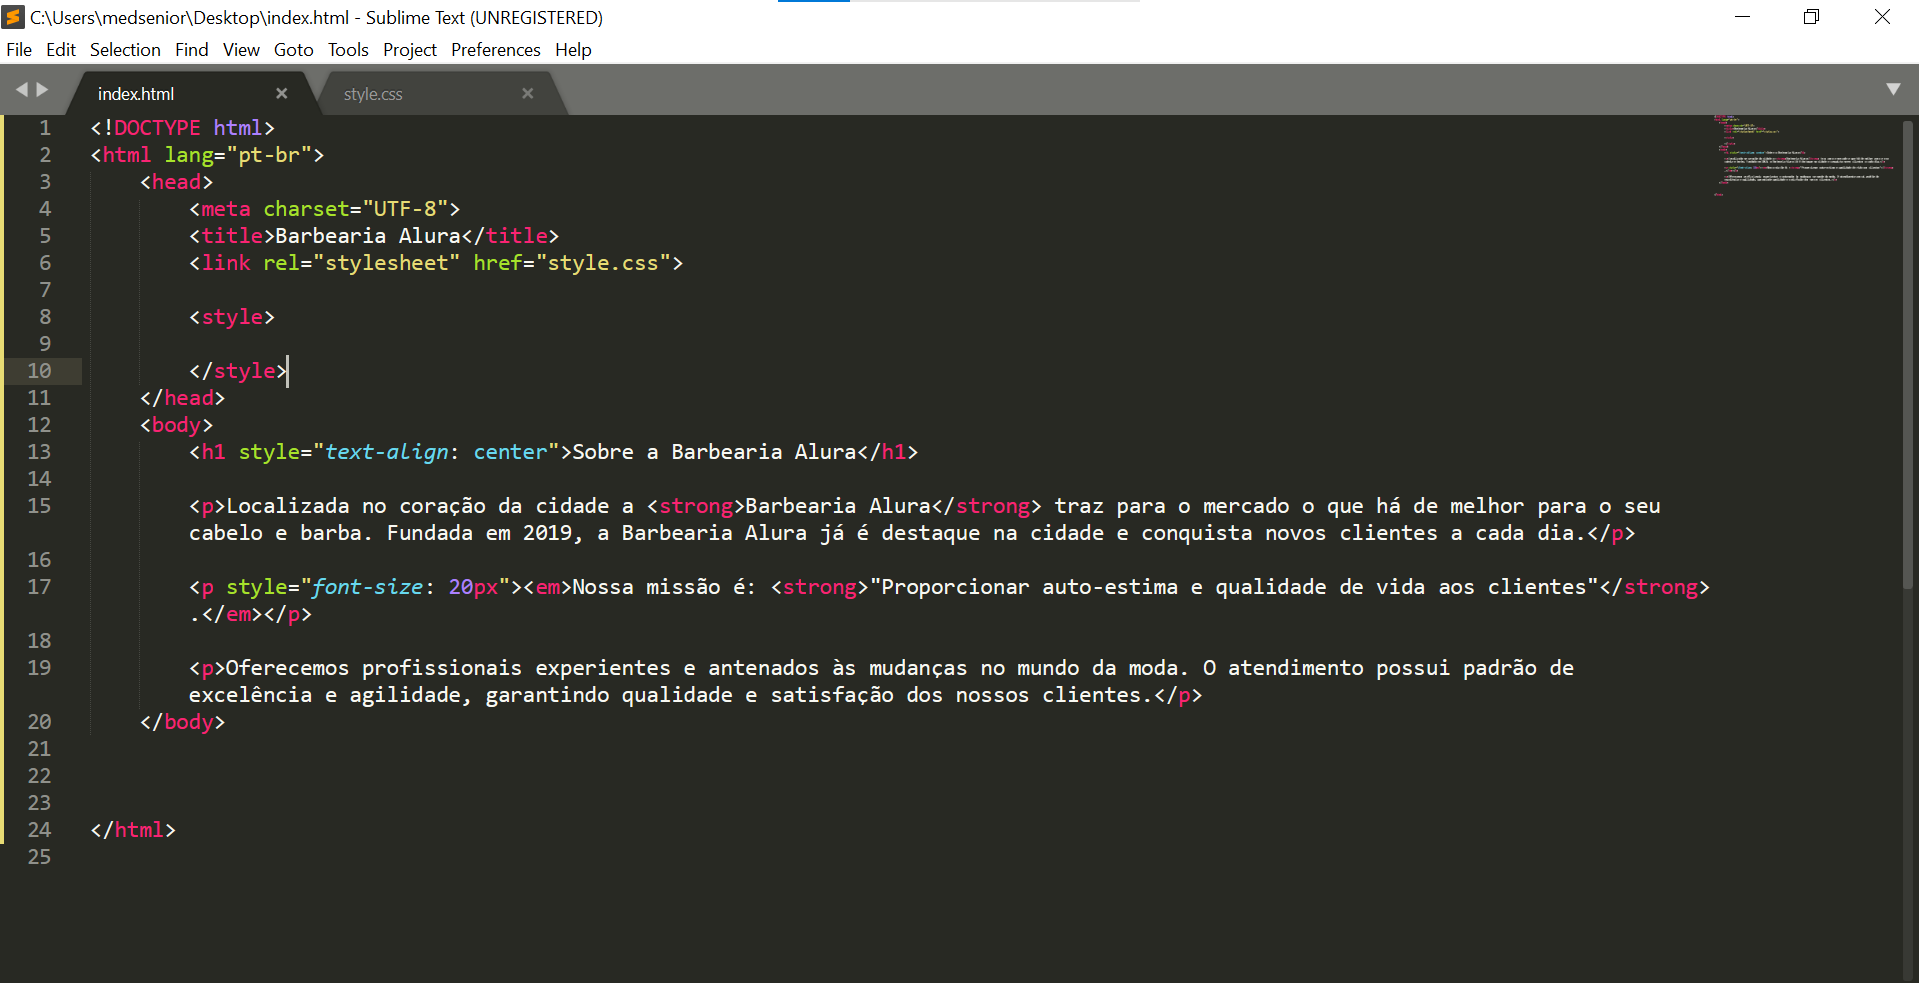Open the View menu

[x=241, y=50]
